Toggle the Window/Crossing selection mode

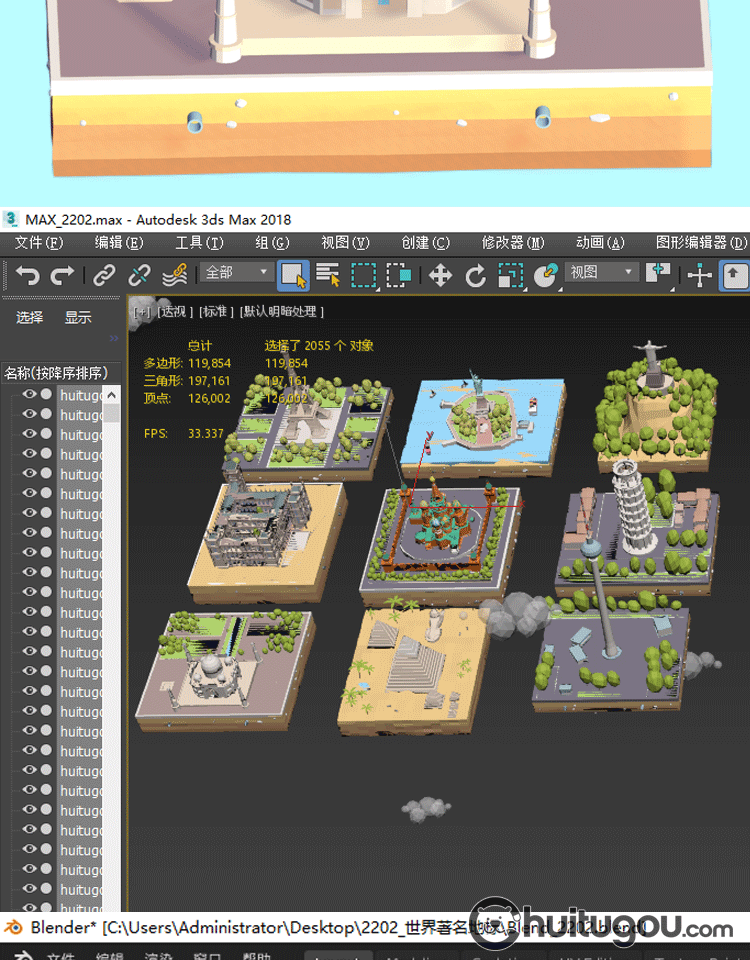pyautogui.click(x=400, y=275)
